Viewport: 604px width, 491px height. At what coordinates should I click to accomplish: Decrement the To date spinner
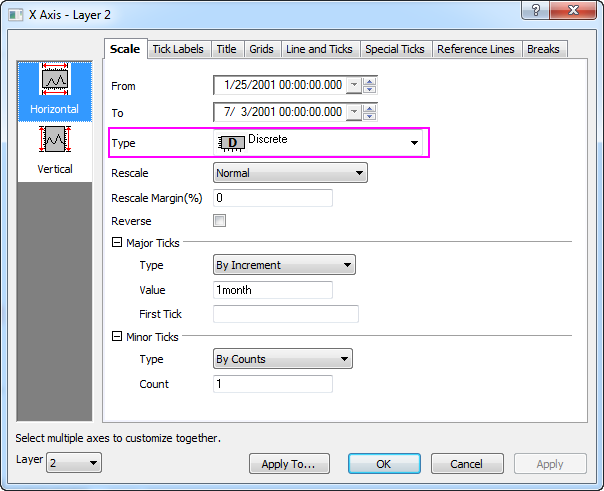click(x=370, y=116)
